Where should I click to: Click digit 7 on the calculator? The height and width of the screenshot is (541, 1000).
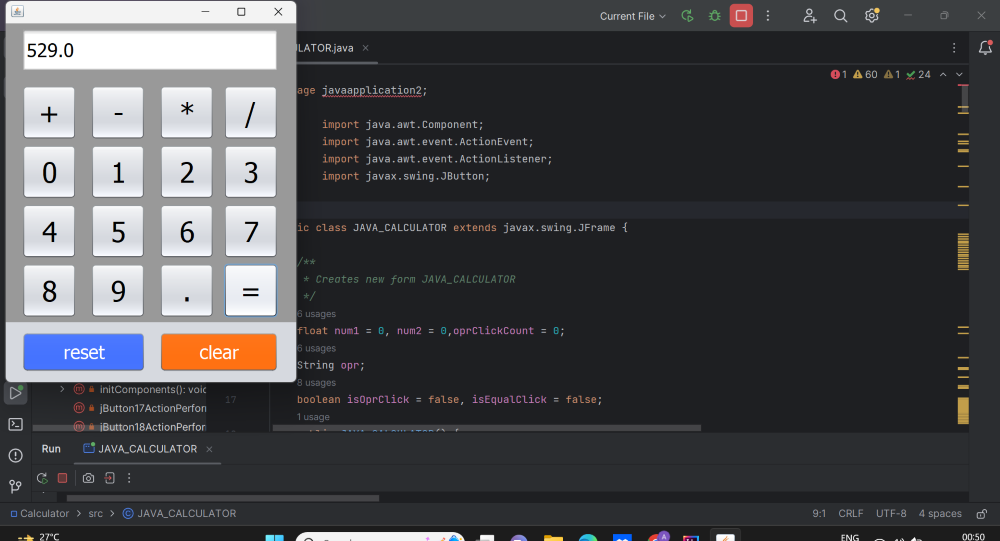[251, 232]
